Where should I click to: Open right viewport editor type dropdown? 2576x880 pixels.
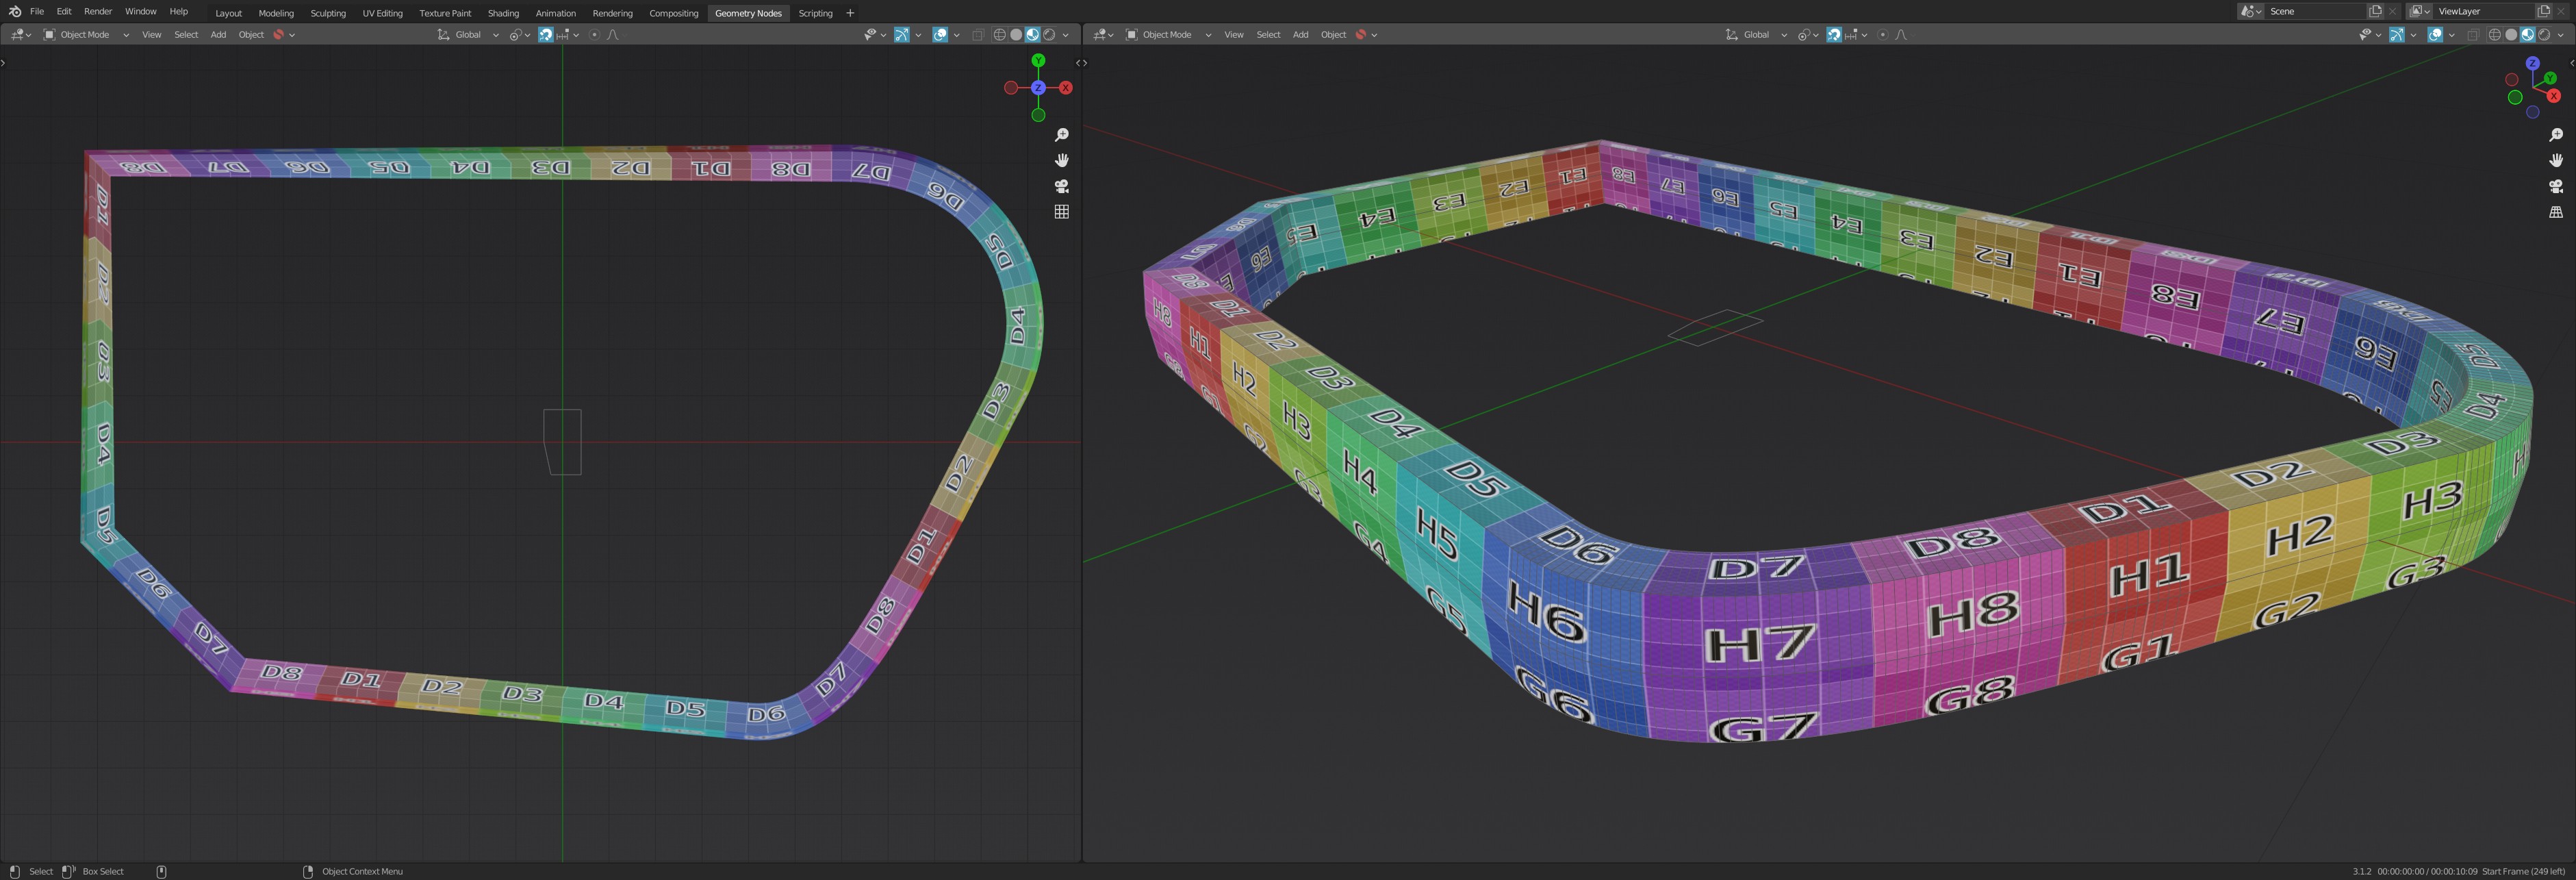1103,35
